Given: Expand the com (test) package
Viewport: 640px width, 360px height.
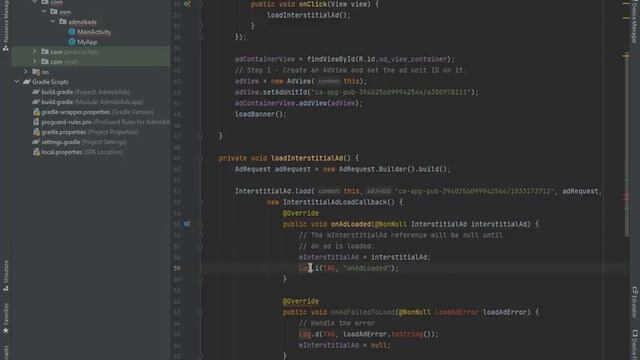Looking at the screenshot, I should [35, 62].
